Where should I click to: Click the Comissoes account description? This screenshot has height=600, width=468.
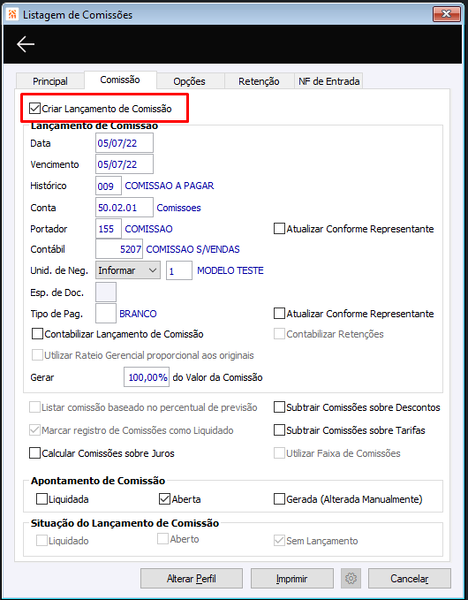pos(179,208)
